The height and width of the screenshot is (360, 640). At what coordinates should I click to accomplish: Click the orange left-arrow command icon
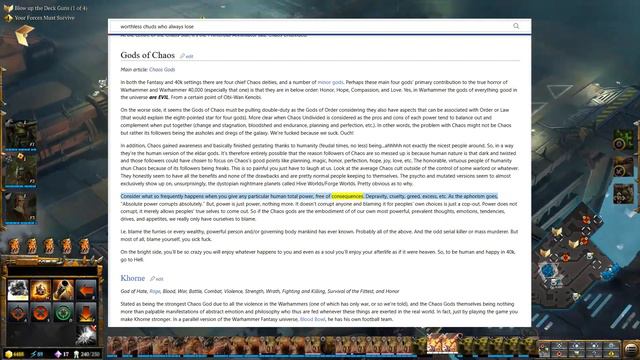[86, 290]
